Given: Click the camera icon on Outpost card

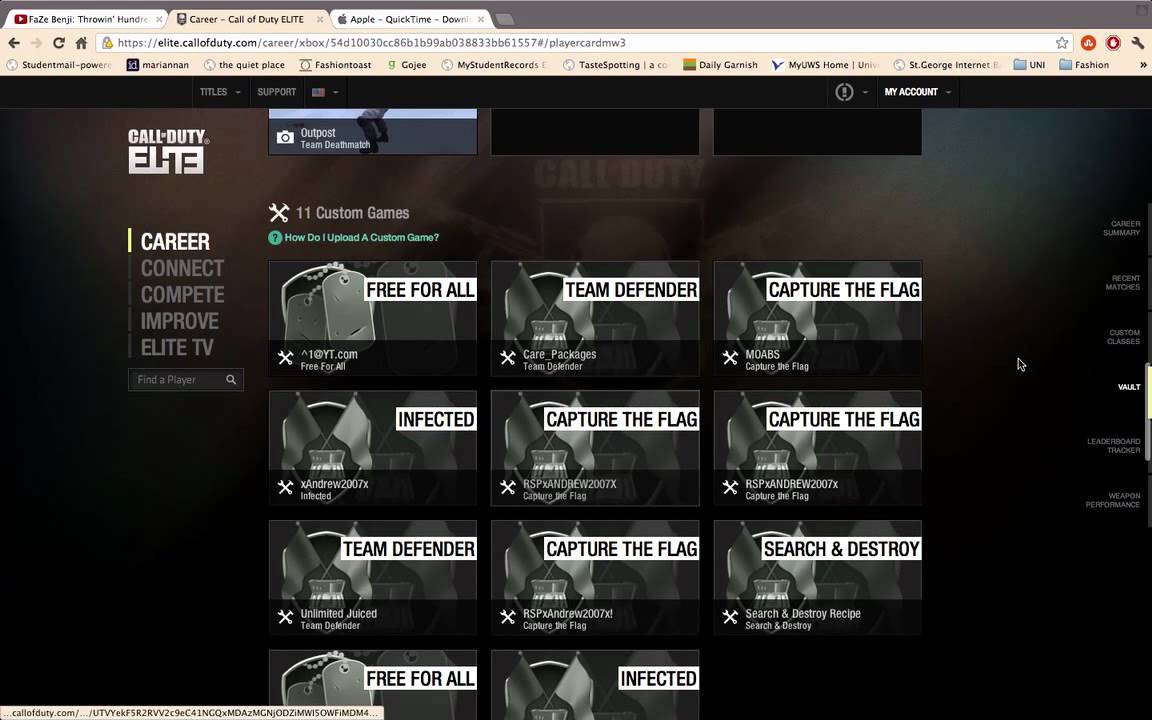Looking at the screenshot, I should tap(285, 137).
